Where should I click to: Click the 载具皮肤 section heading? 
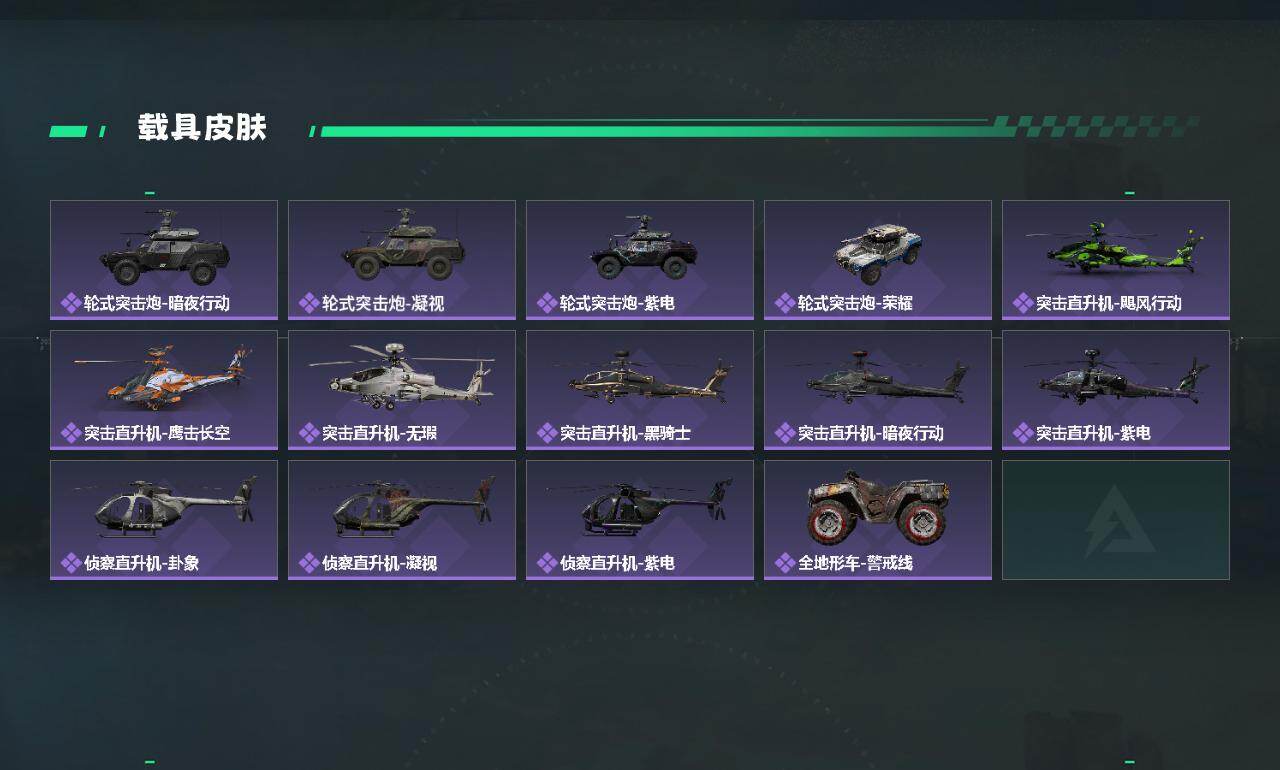tap(202, 128)
